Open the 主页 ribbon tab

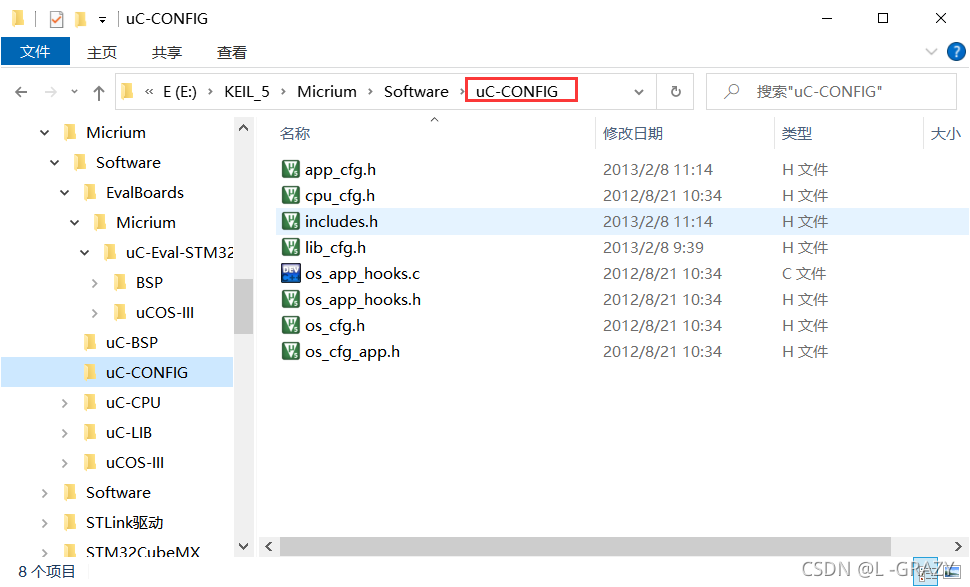(102, 53)
